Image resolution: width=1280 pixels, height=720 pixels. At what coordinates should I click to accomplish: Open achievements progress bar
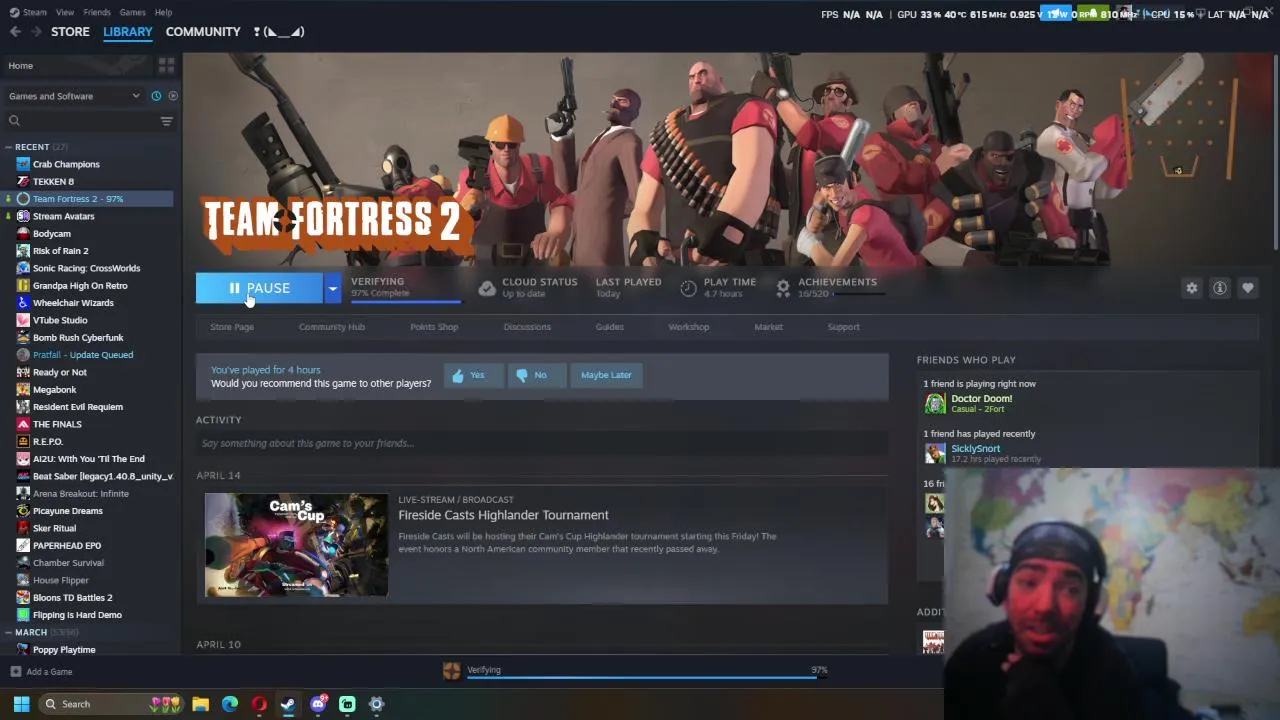tap(860, 294)
